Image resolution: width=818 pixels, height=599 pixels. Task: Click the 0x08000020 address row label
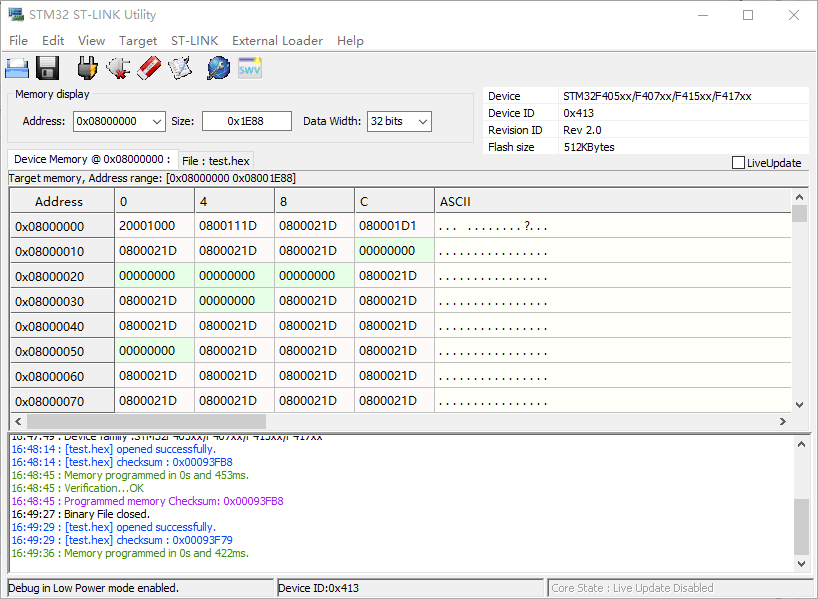click(x=62, y=276)
